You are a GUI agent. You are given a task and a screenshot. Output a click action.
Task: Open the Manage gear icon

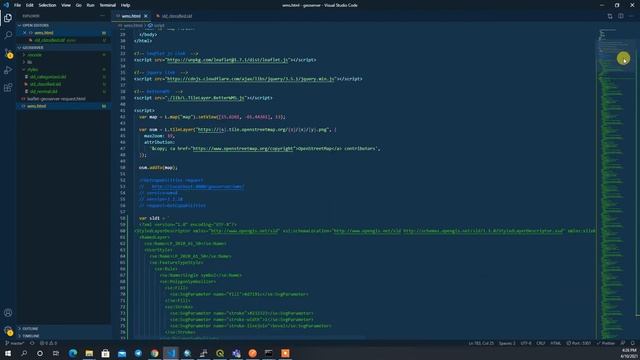click(x=8, y=330)
